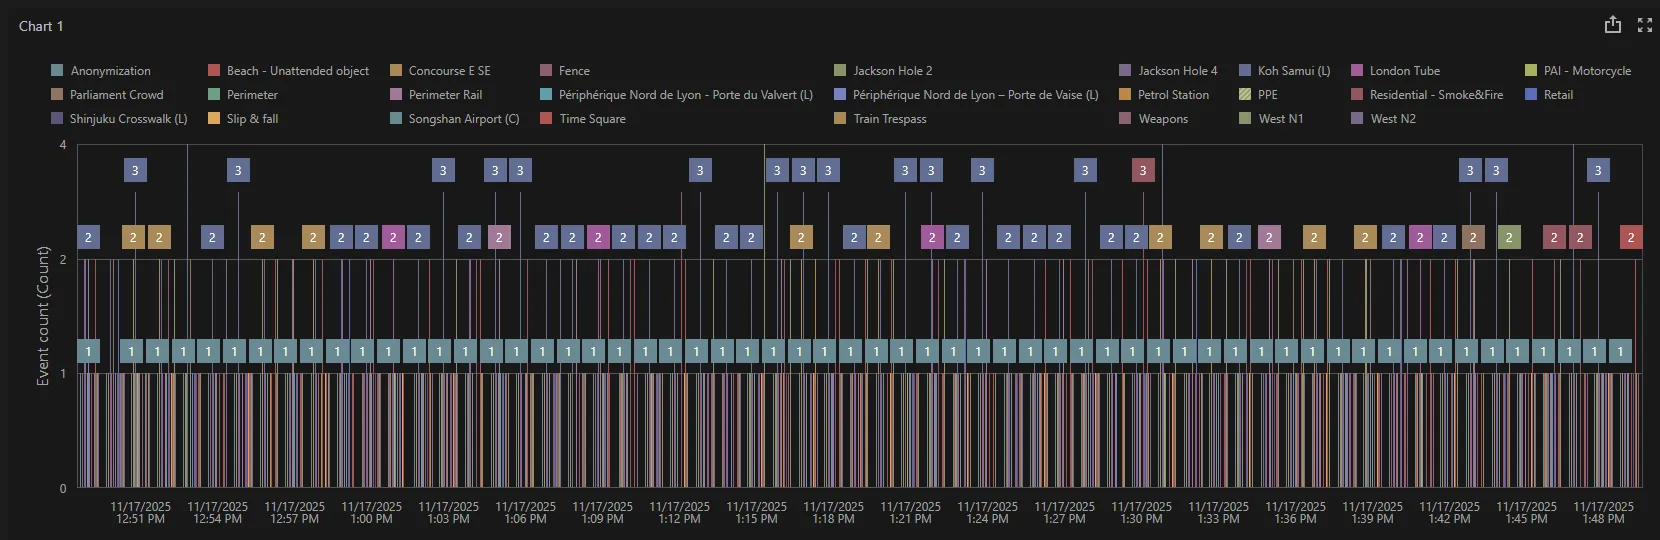This screenshot has height=540, width=1660.
Task: Click the 1:15 PM time axis label
Action: [756, 513]
